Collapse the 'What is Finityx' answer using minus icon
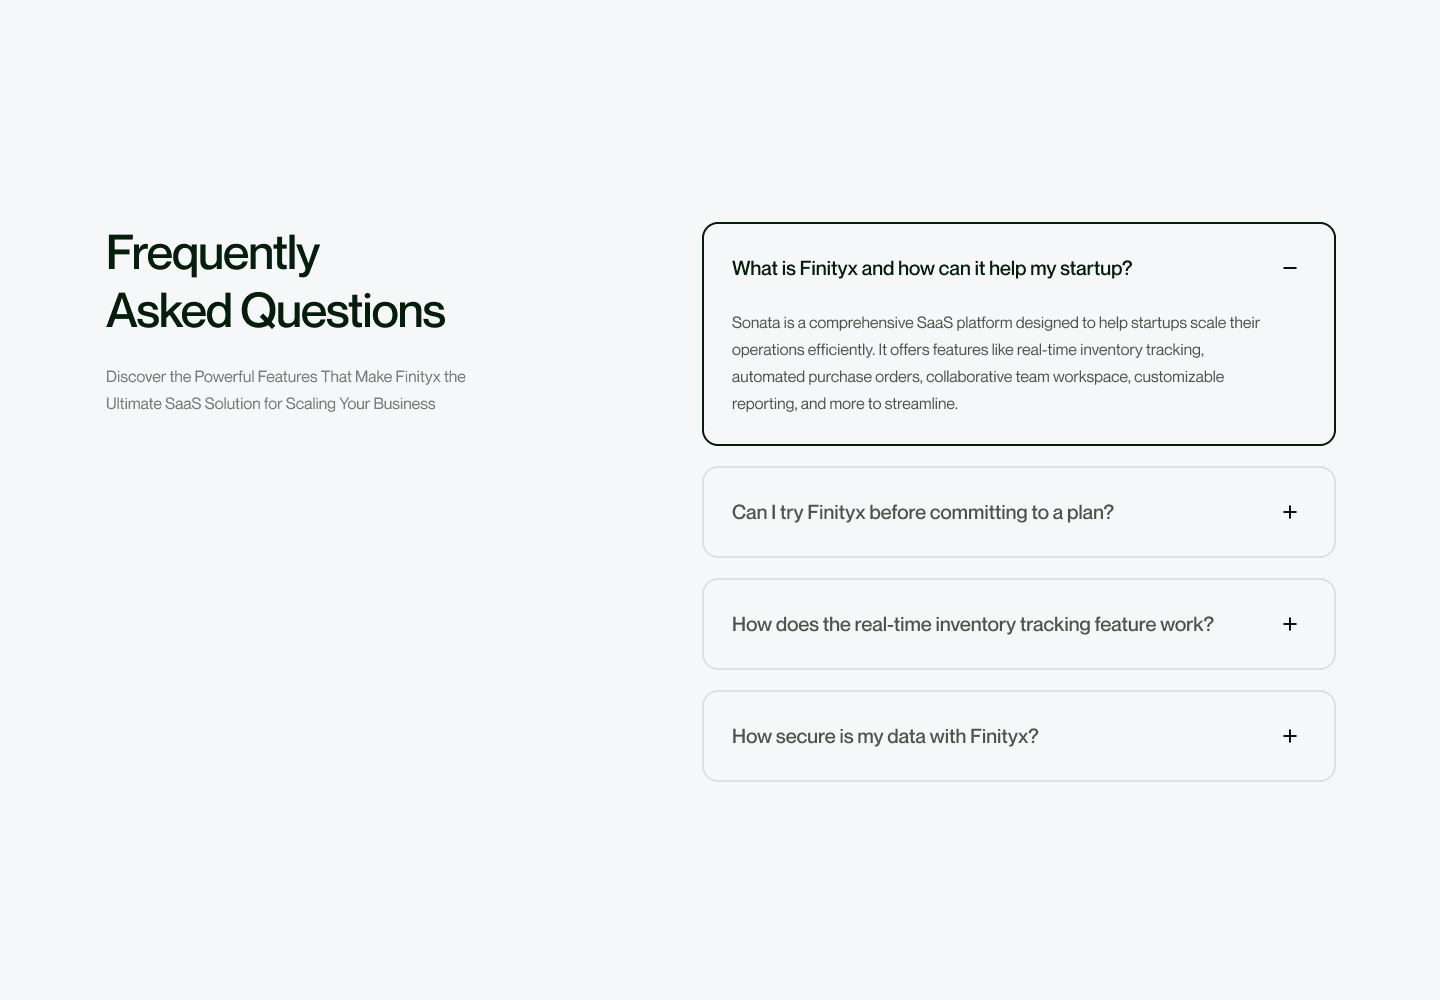This screenshot has height=1000, width=1440. coord(1290,268)
